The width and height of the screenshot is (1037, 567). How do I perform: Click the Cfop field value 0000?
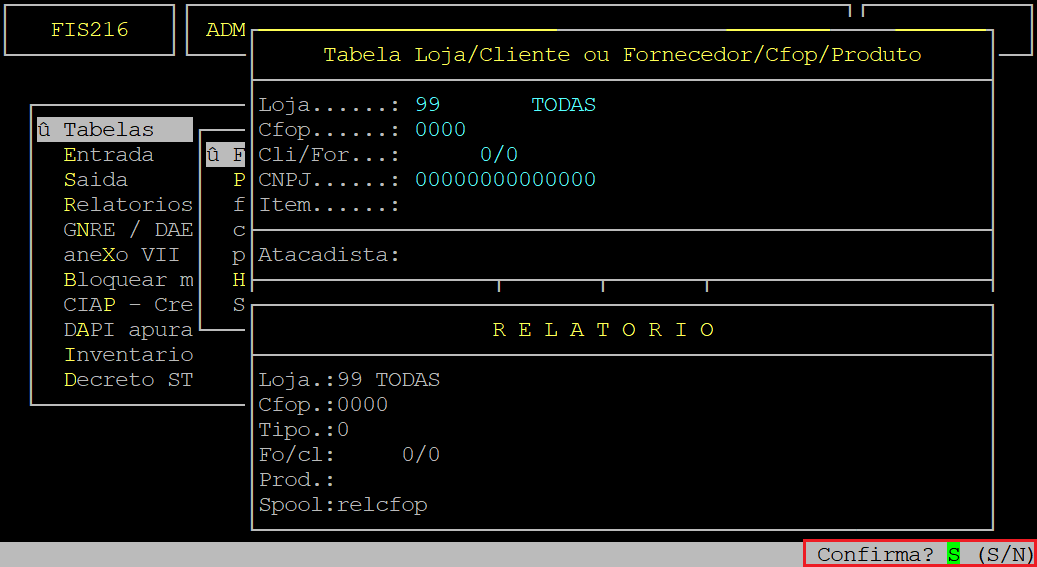440,130
